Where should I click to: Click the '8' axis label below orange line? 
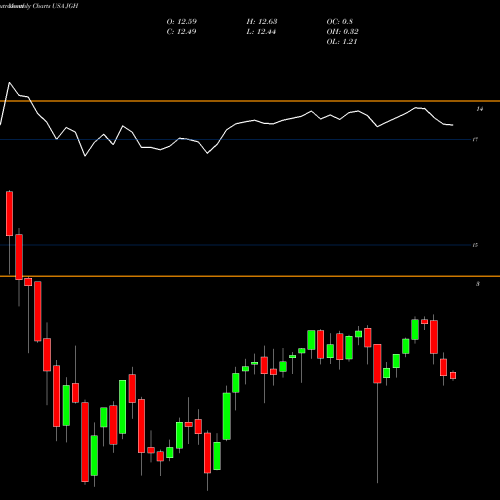tap(478, 284)
